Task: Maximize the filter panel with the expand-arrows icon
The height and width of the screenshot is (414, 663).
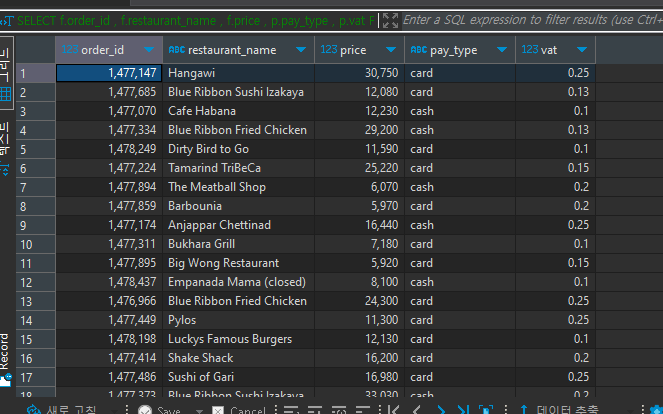Action: [390, 20]
